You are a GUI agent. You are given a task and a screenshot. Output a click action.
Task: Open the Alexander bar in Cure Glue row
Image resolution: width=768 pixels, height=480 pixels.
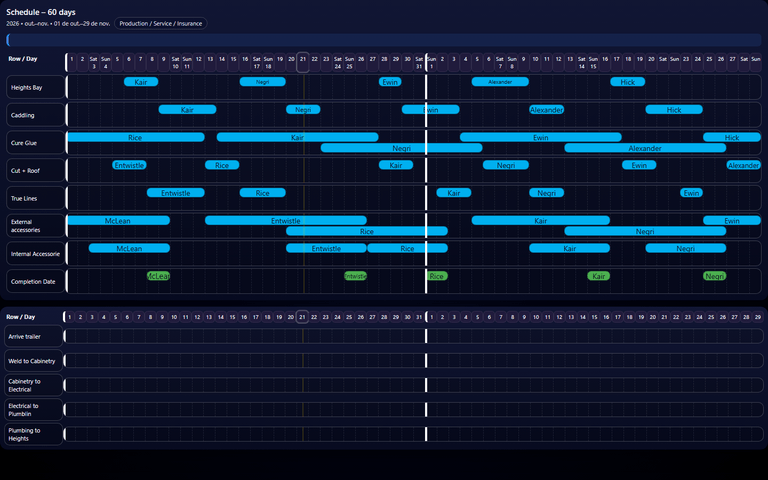pyautogui.click(x=645, y=148)
